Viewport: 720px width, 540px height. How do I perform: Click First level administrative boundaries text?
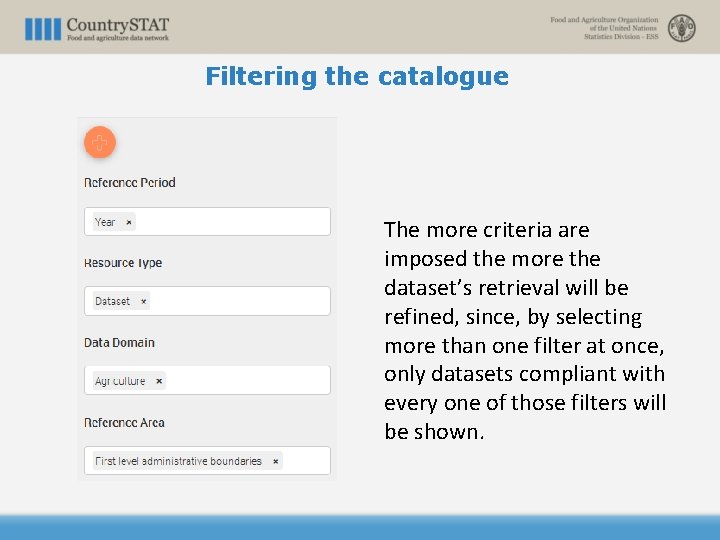(x=178, y=461)
